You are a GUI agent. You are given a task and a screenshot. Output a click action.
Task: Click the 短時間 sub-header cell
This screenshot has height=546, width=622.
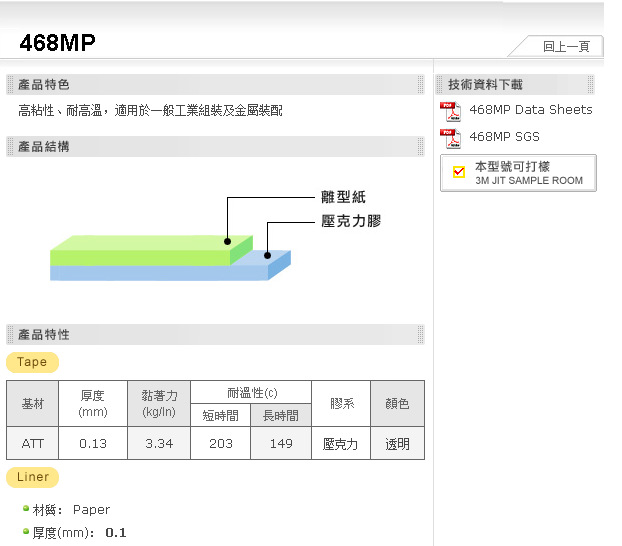221,415
